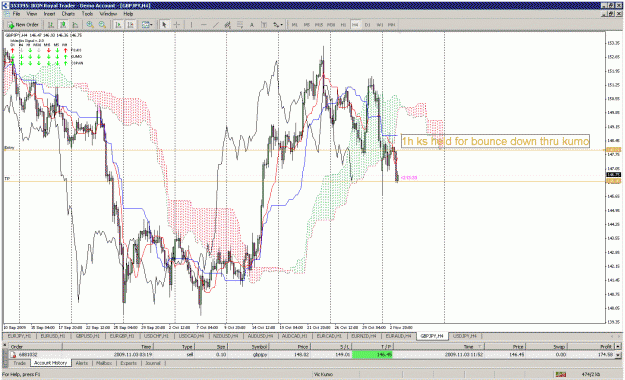Click the zoom out magnifier icon
The height and width of the screenshot is (380, 625).
click(x=102, y=25)
